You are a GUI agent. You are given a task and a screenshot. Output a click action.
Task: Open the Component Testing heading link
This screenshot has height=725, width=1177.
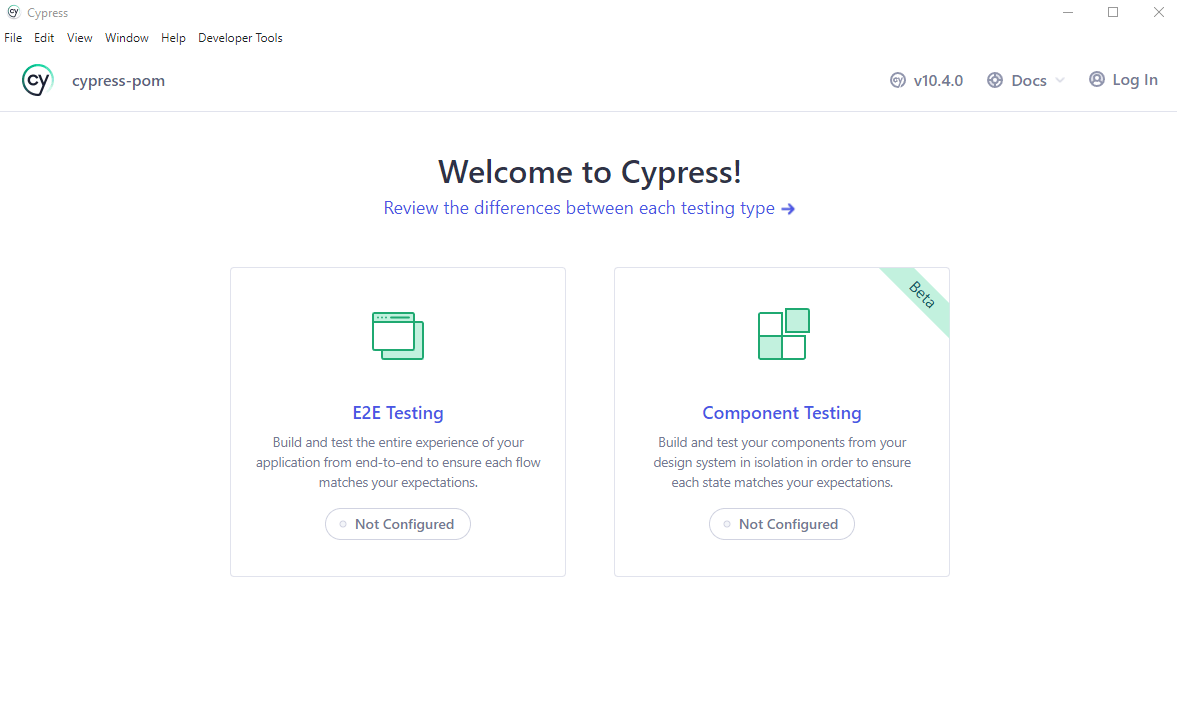tap(782, 413)
